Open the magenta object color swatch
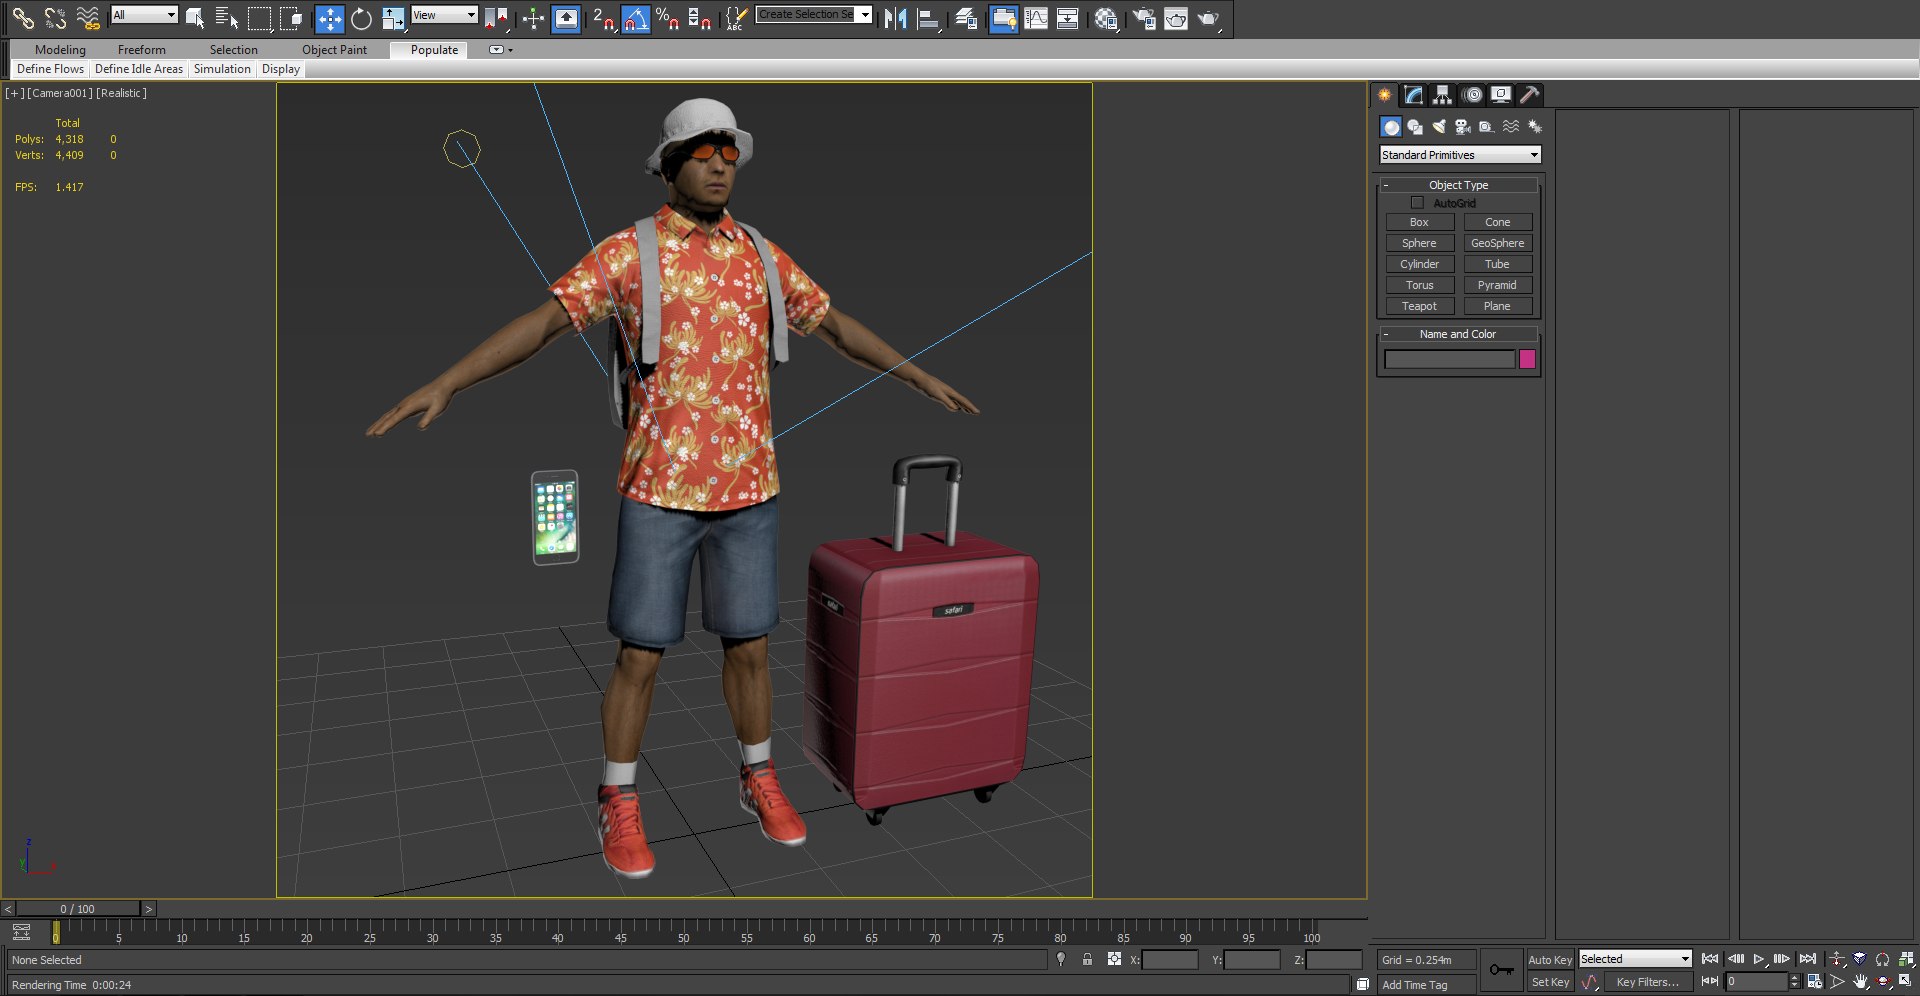 click(x=1527, y=359)
